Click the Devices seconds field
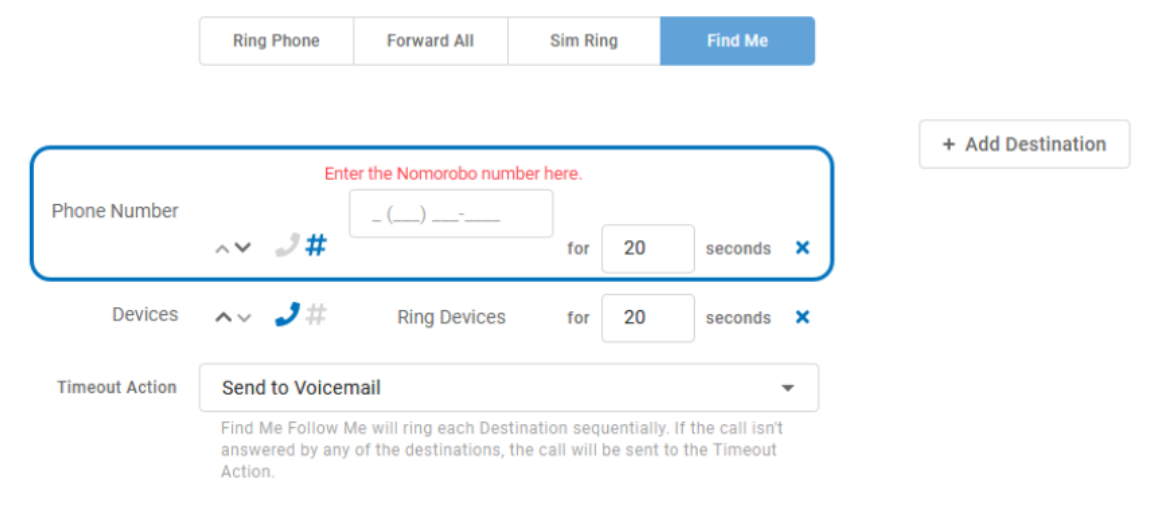 pyautogui.click(x=647, y=318)
